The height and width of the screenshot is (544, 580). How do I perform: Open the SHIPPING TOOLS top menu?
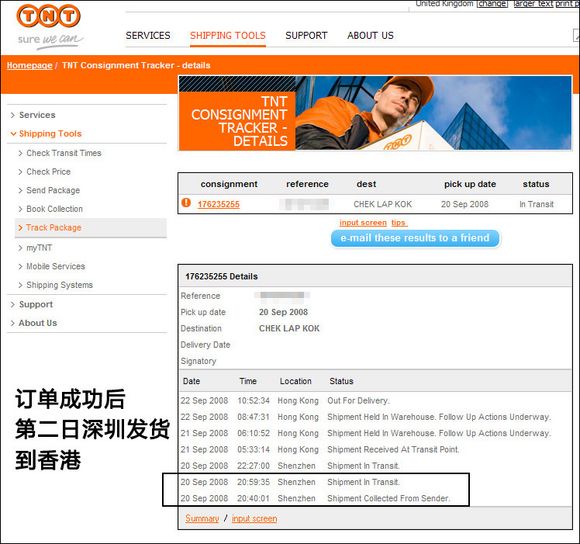coord(228,36)
